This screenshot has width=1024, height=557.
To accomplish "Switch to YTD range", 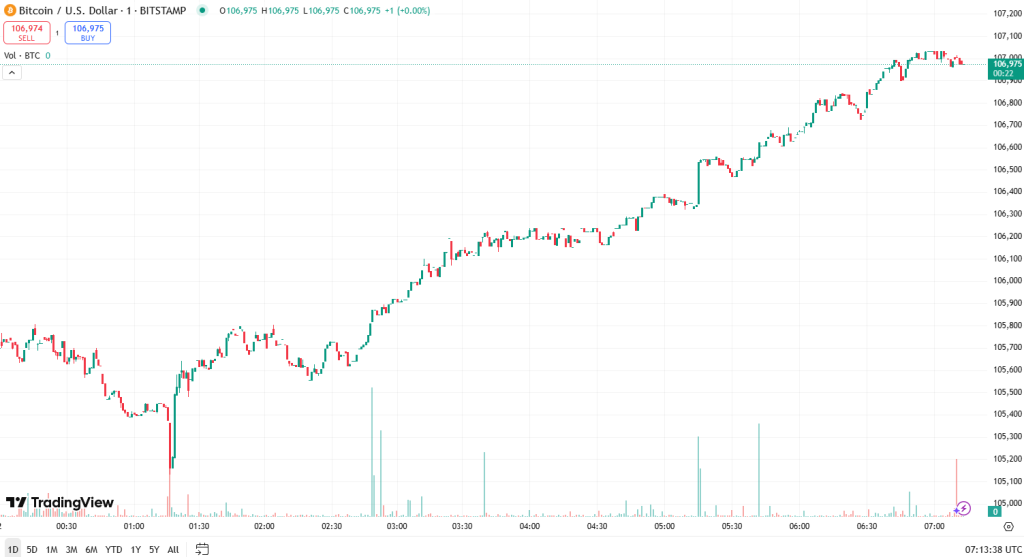I will [113, 549].
